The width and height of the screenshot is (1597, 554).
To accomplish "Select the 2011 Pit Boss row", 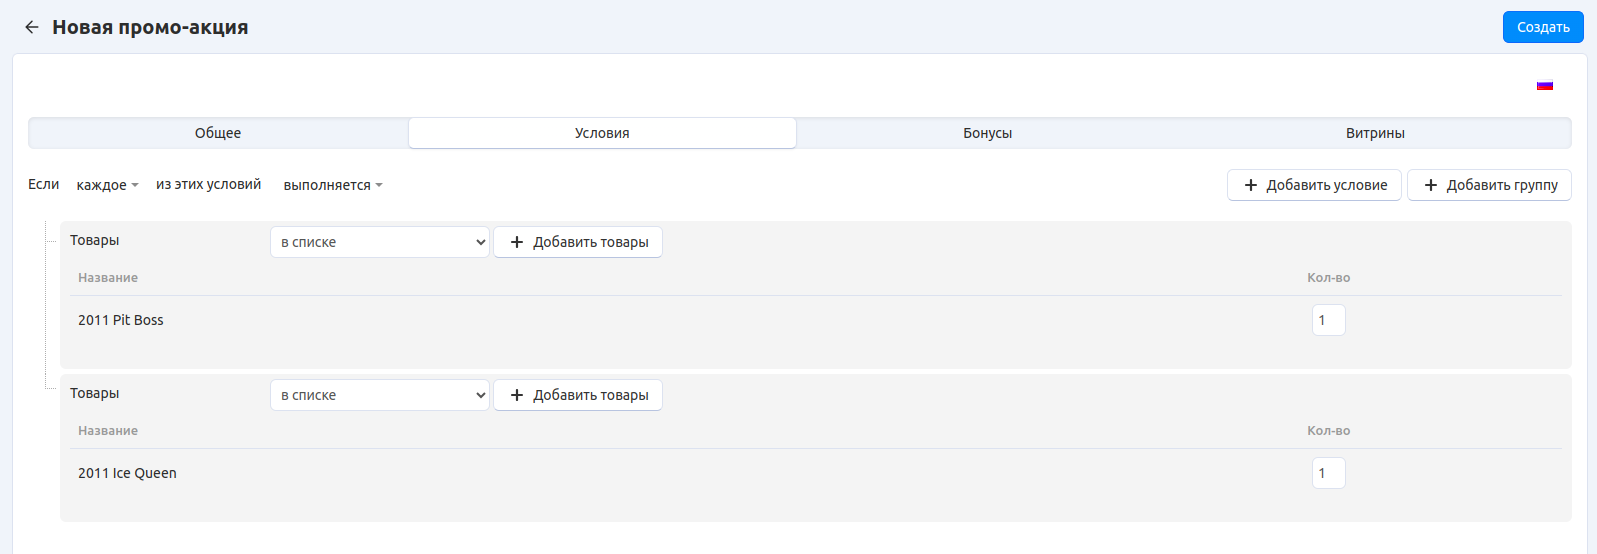I will click(x=121, y=320).
